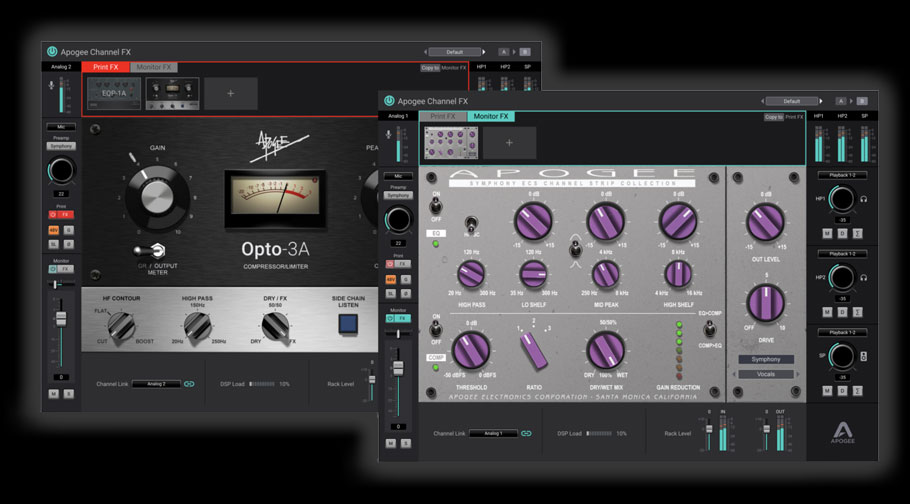This screenshot has height=504, width=910.
Task: Flip the COMP ON/OFF toggle switch
Action: tap(434, 329)
